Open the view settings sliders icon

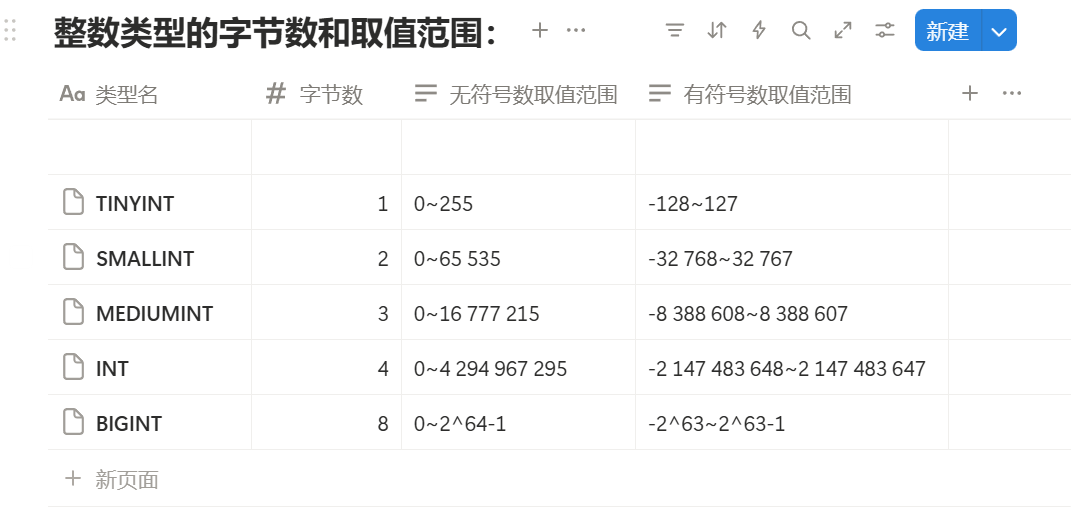tap(885, 30)
